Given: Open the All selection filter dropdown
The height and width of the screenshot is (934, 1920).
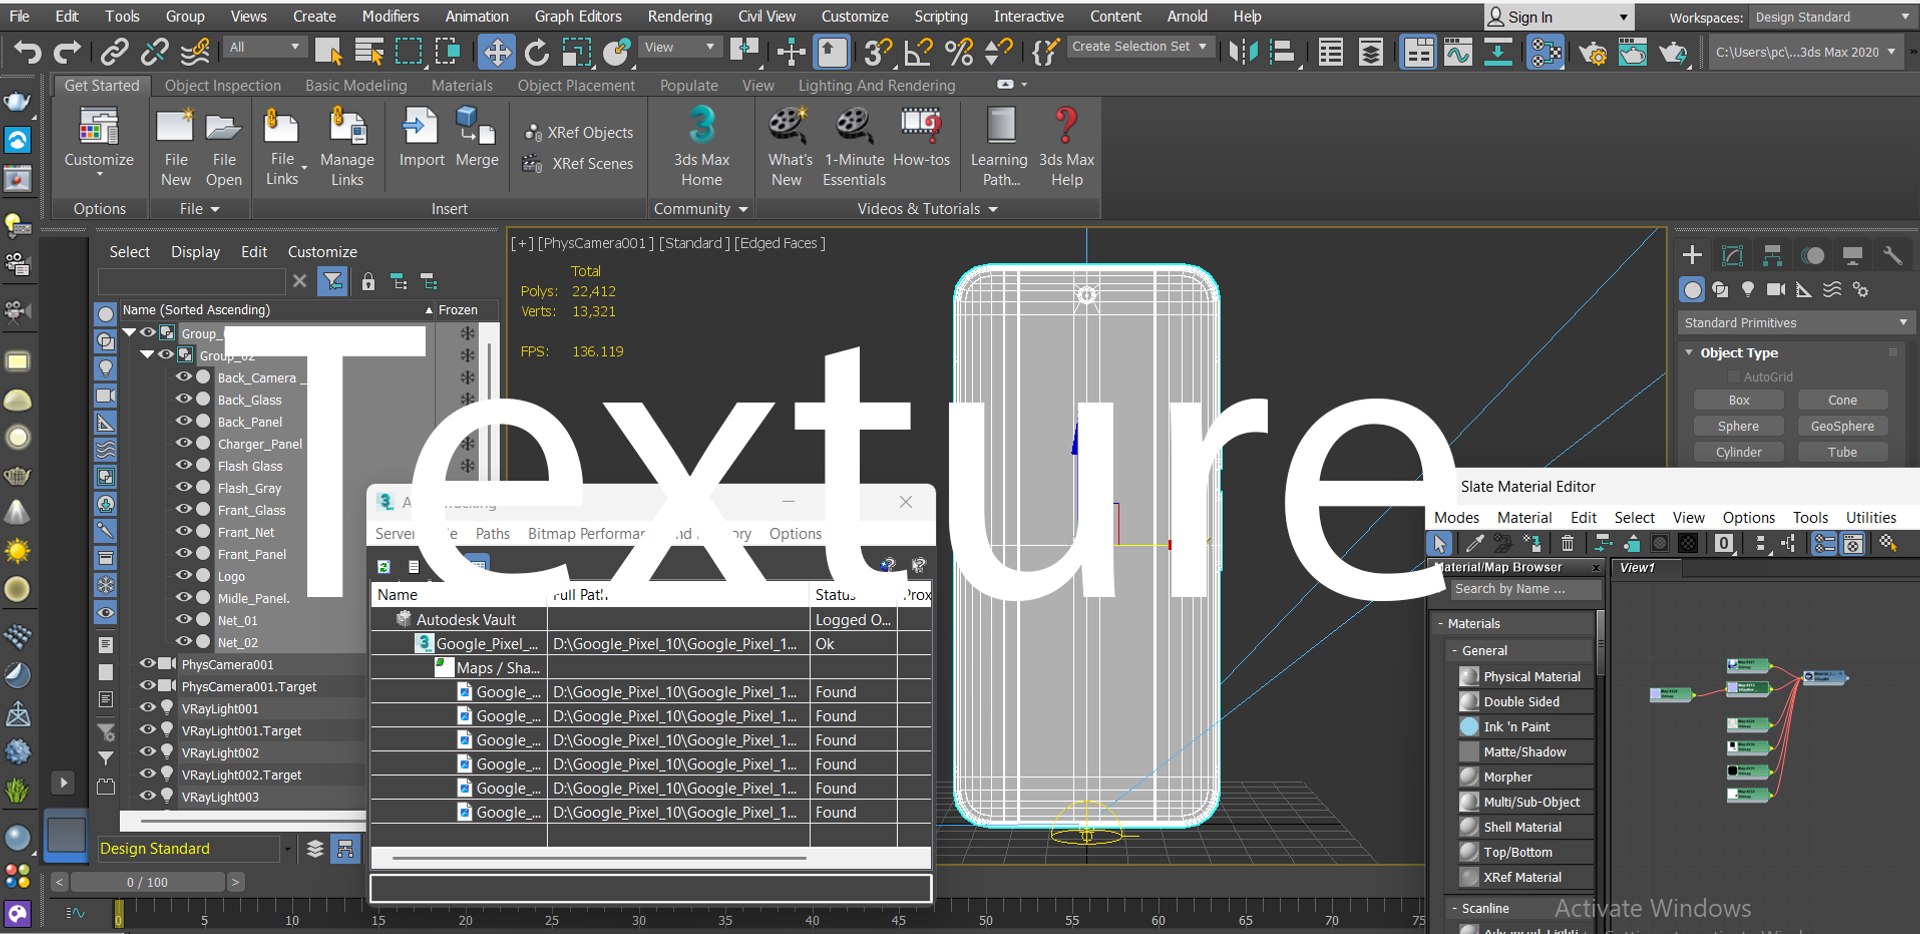Looking at the screenshot, I should point(264,47).
